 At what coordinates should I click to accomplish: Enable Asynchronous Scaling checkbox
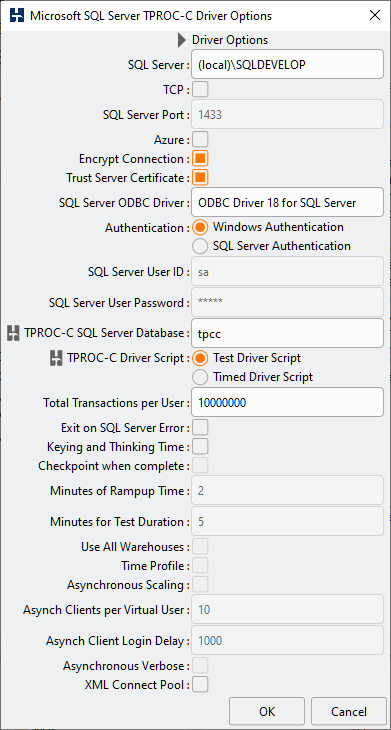(x=200, y=584)
